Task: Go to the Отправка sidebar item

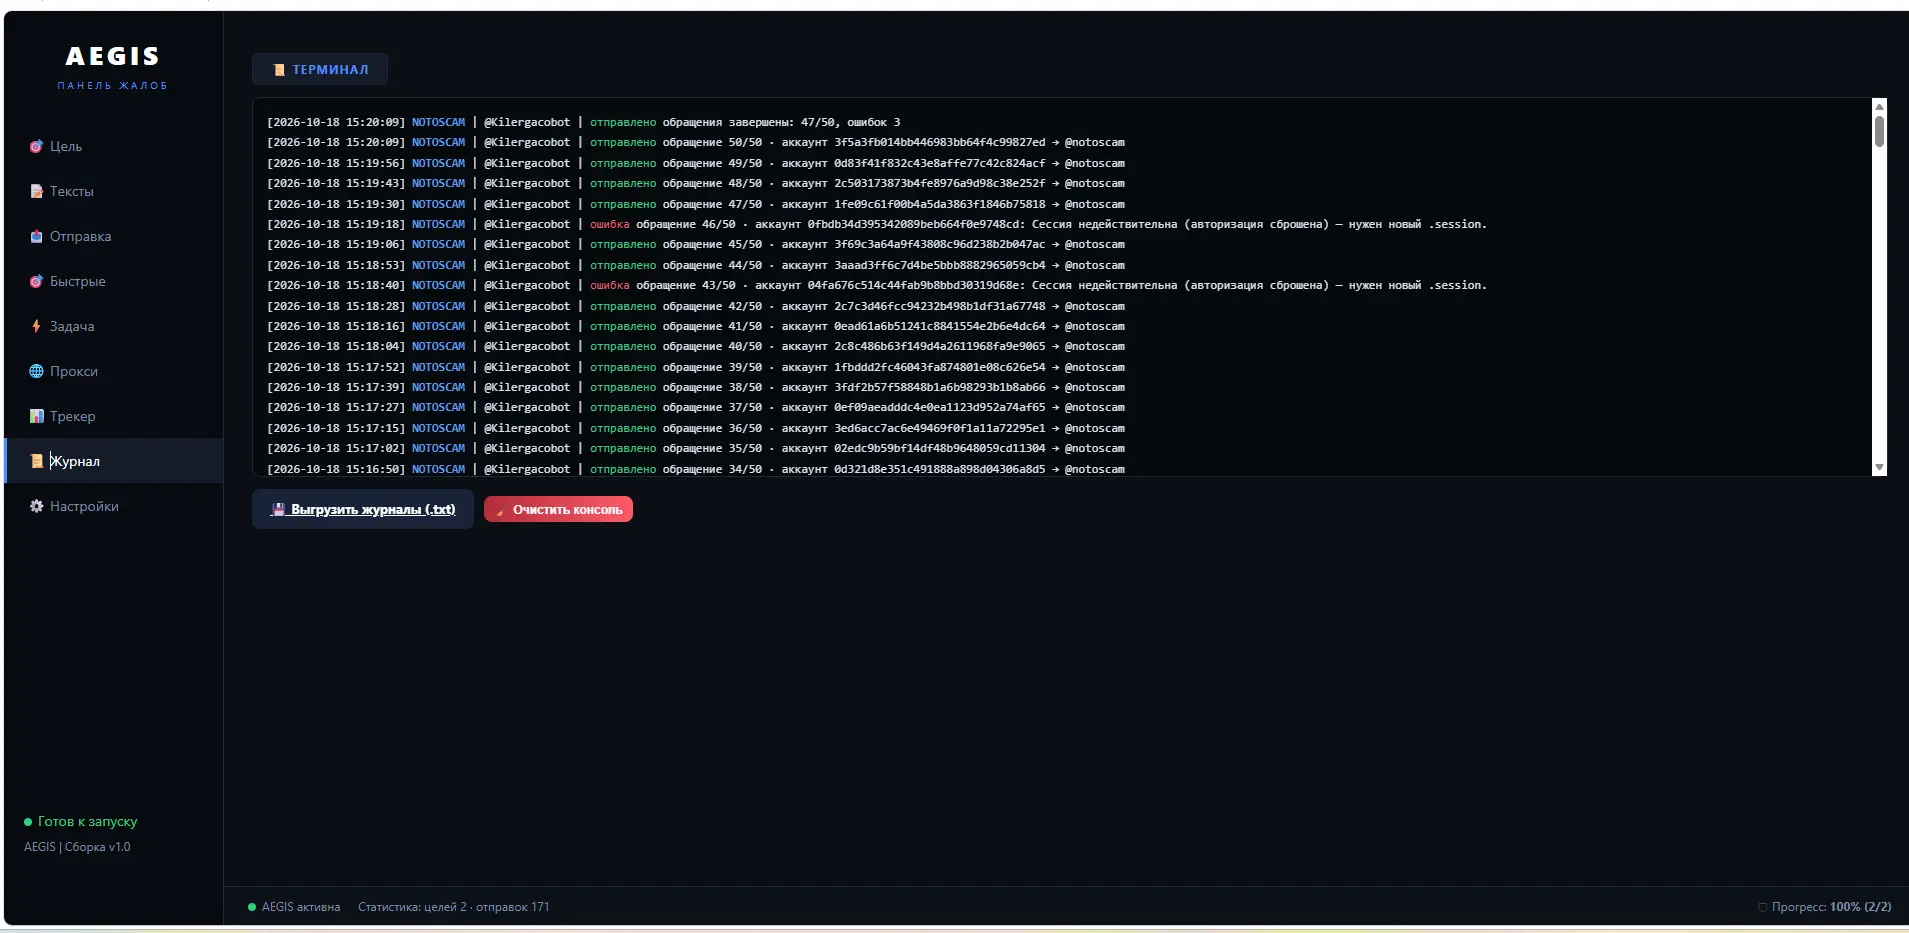Action: 113,236
